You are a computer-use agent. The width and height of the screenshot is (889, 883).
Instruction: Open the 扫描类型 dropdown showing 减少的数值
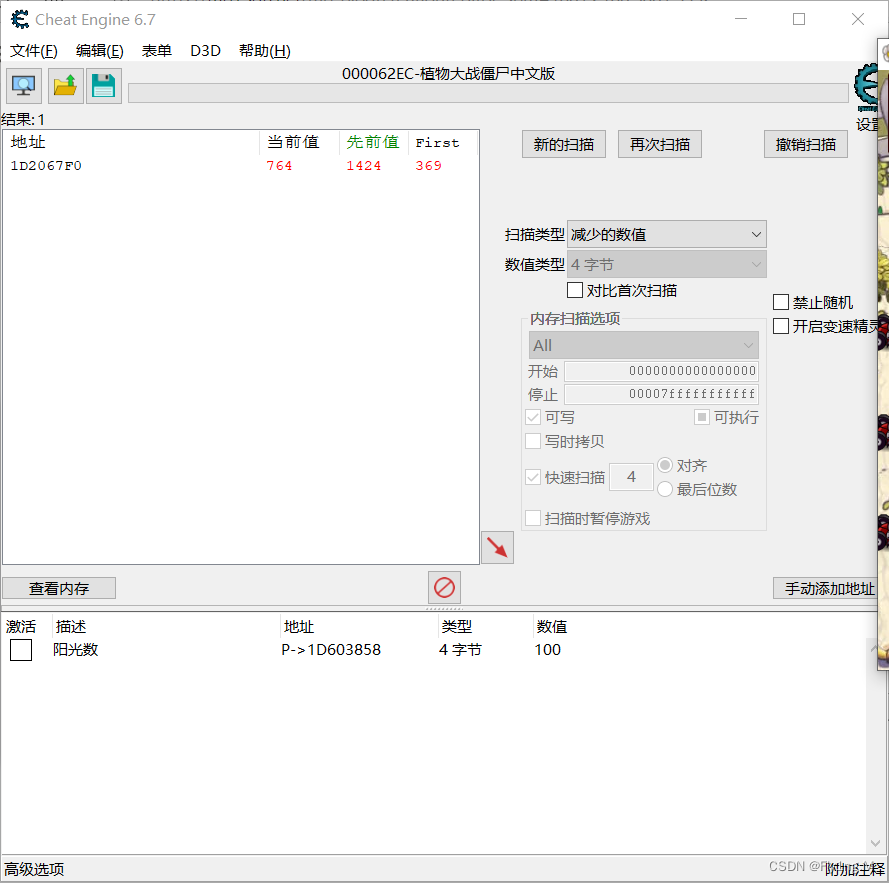667,234
